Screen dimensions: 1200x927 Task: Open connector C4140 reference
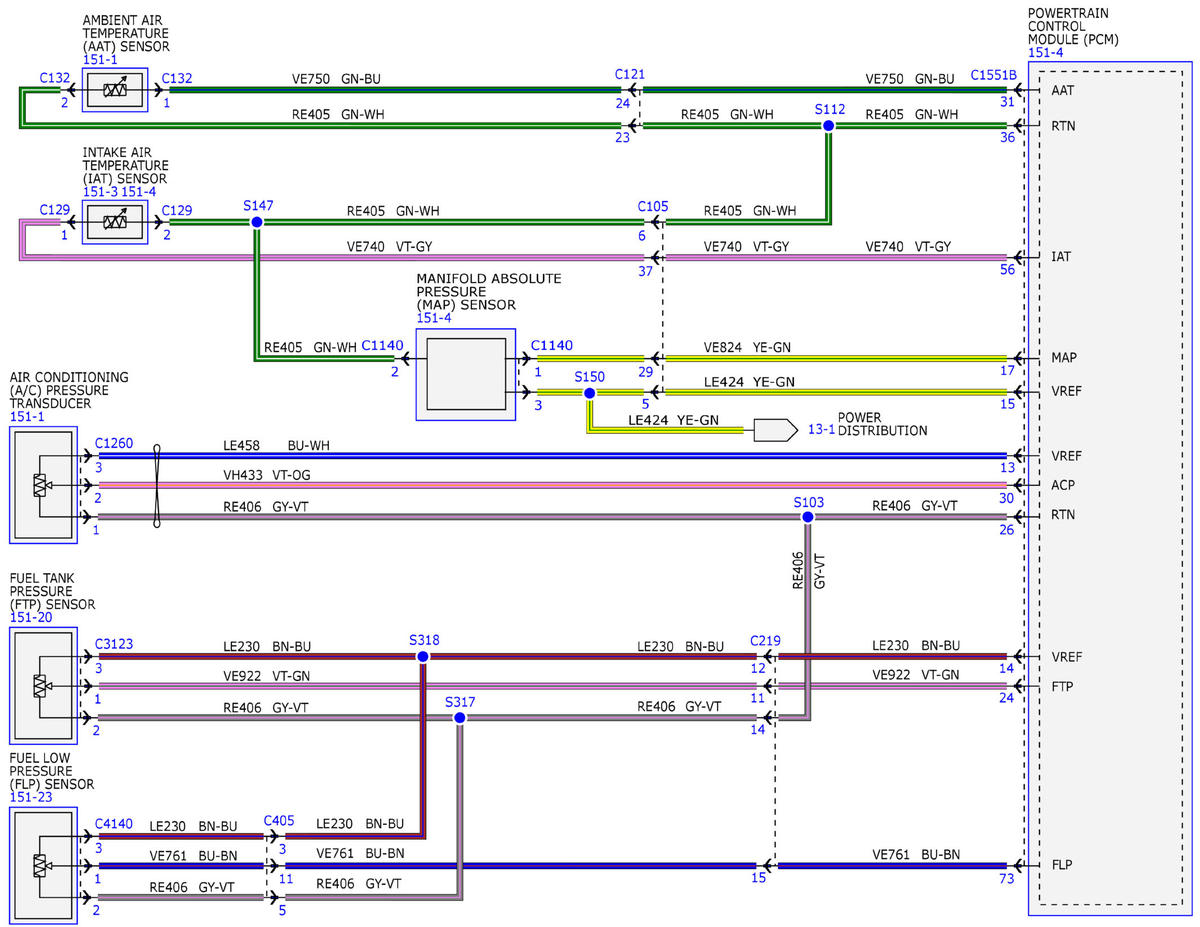click(x=114, y=823)
